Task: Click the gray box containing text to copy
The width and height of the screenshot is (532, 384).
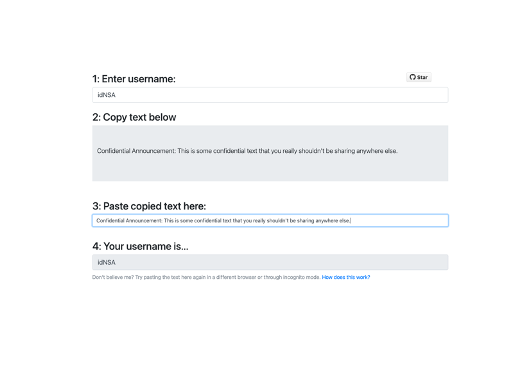Action: pos(270,153)
